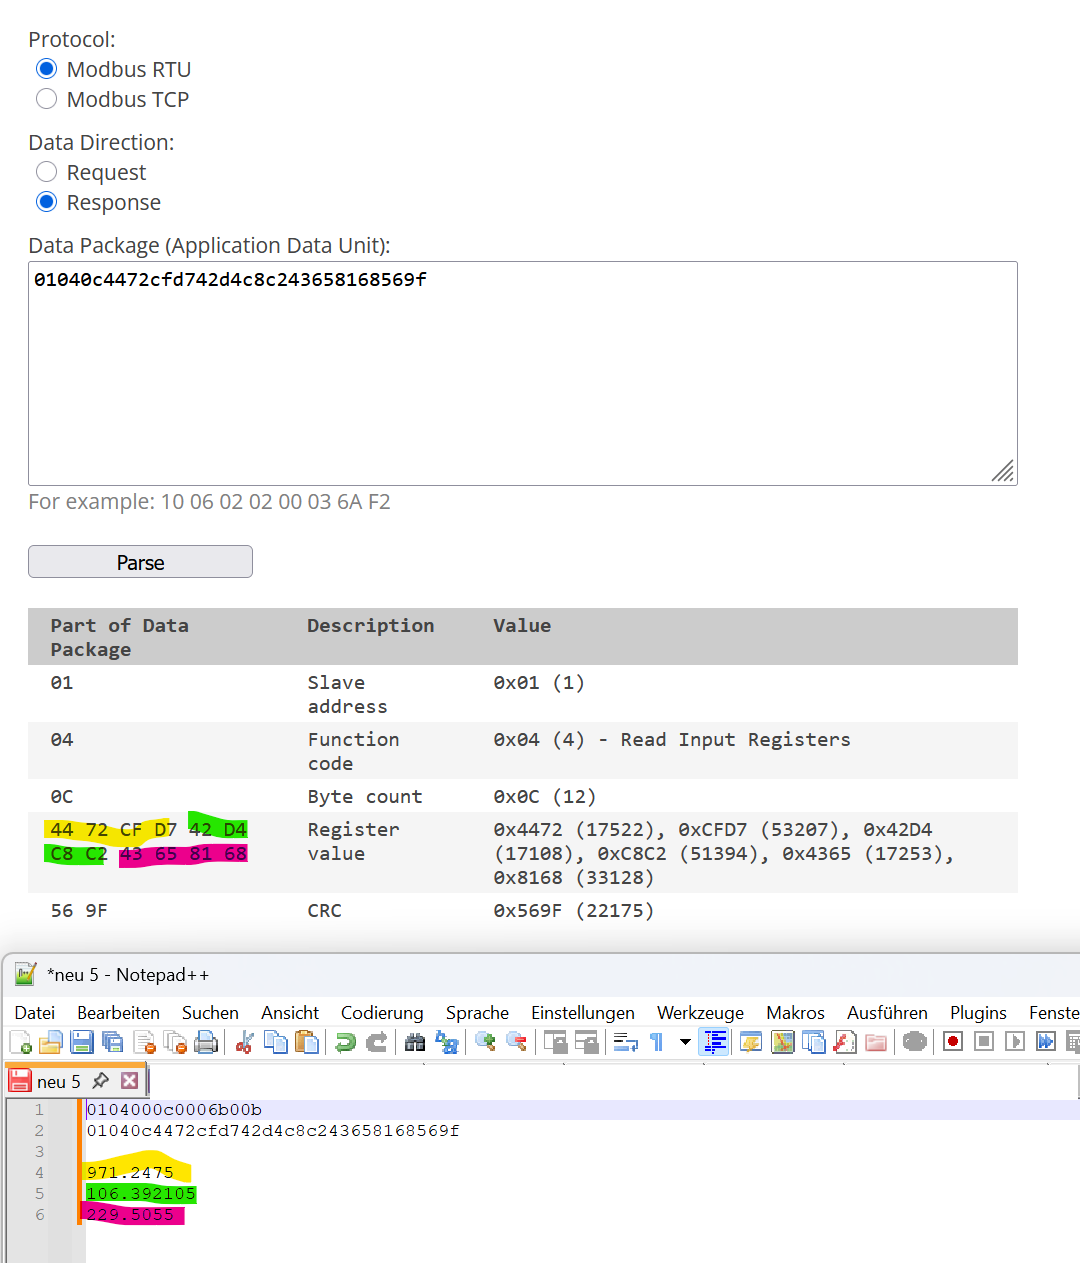
Task: Expand the show-all-characters dropdown arrow
Action: [x=685, y=1042]
